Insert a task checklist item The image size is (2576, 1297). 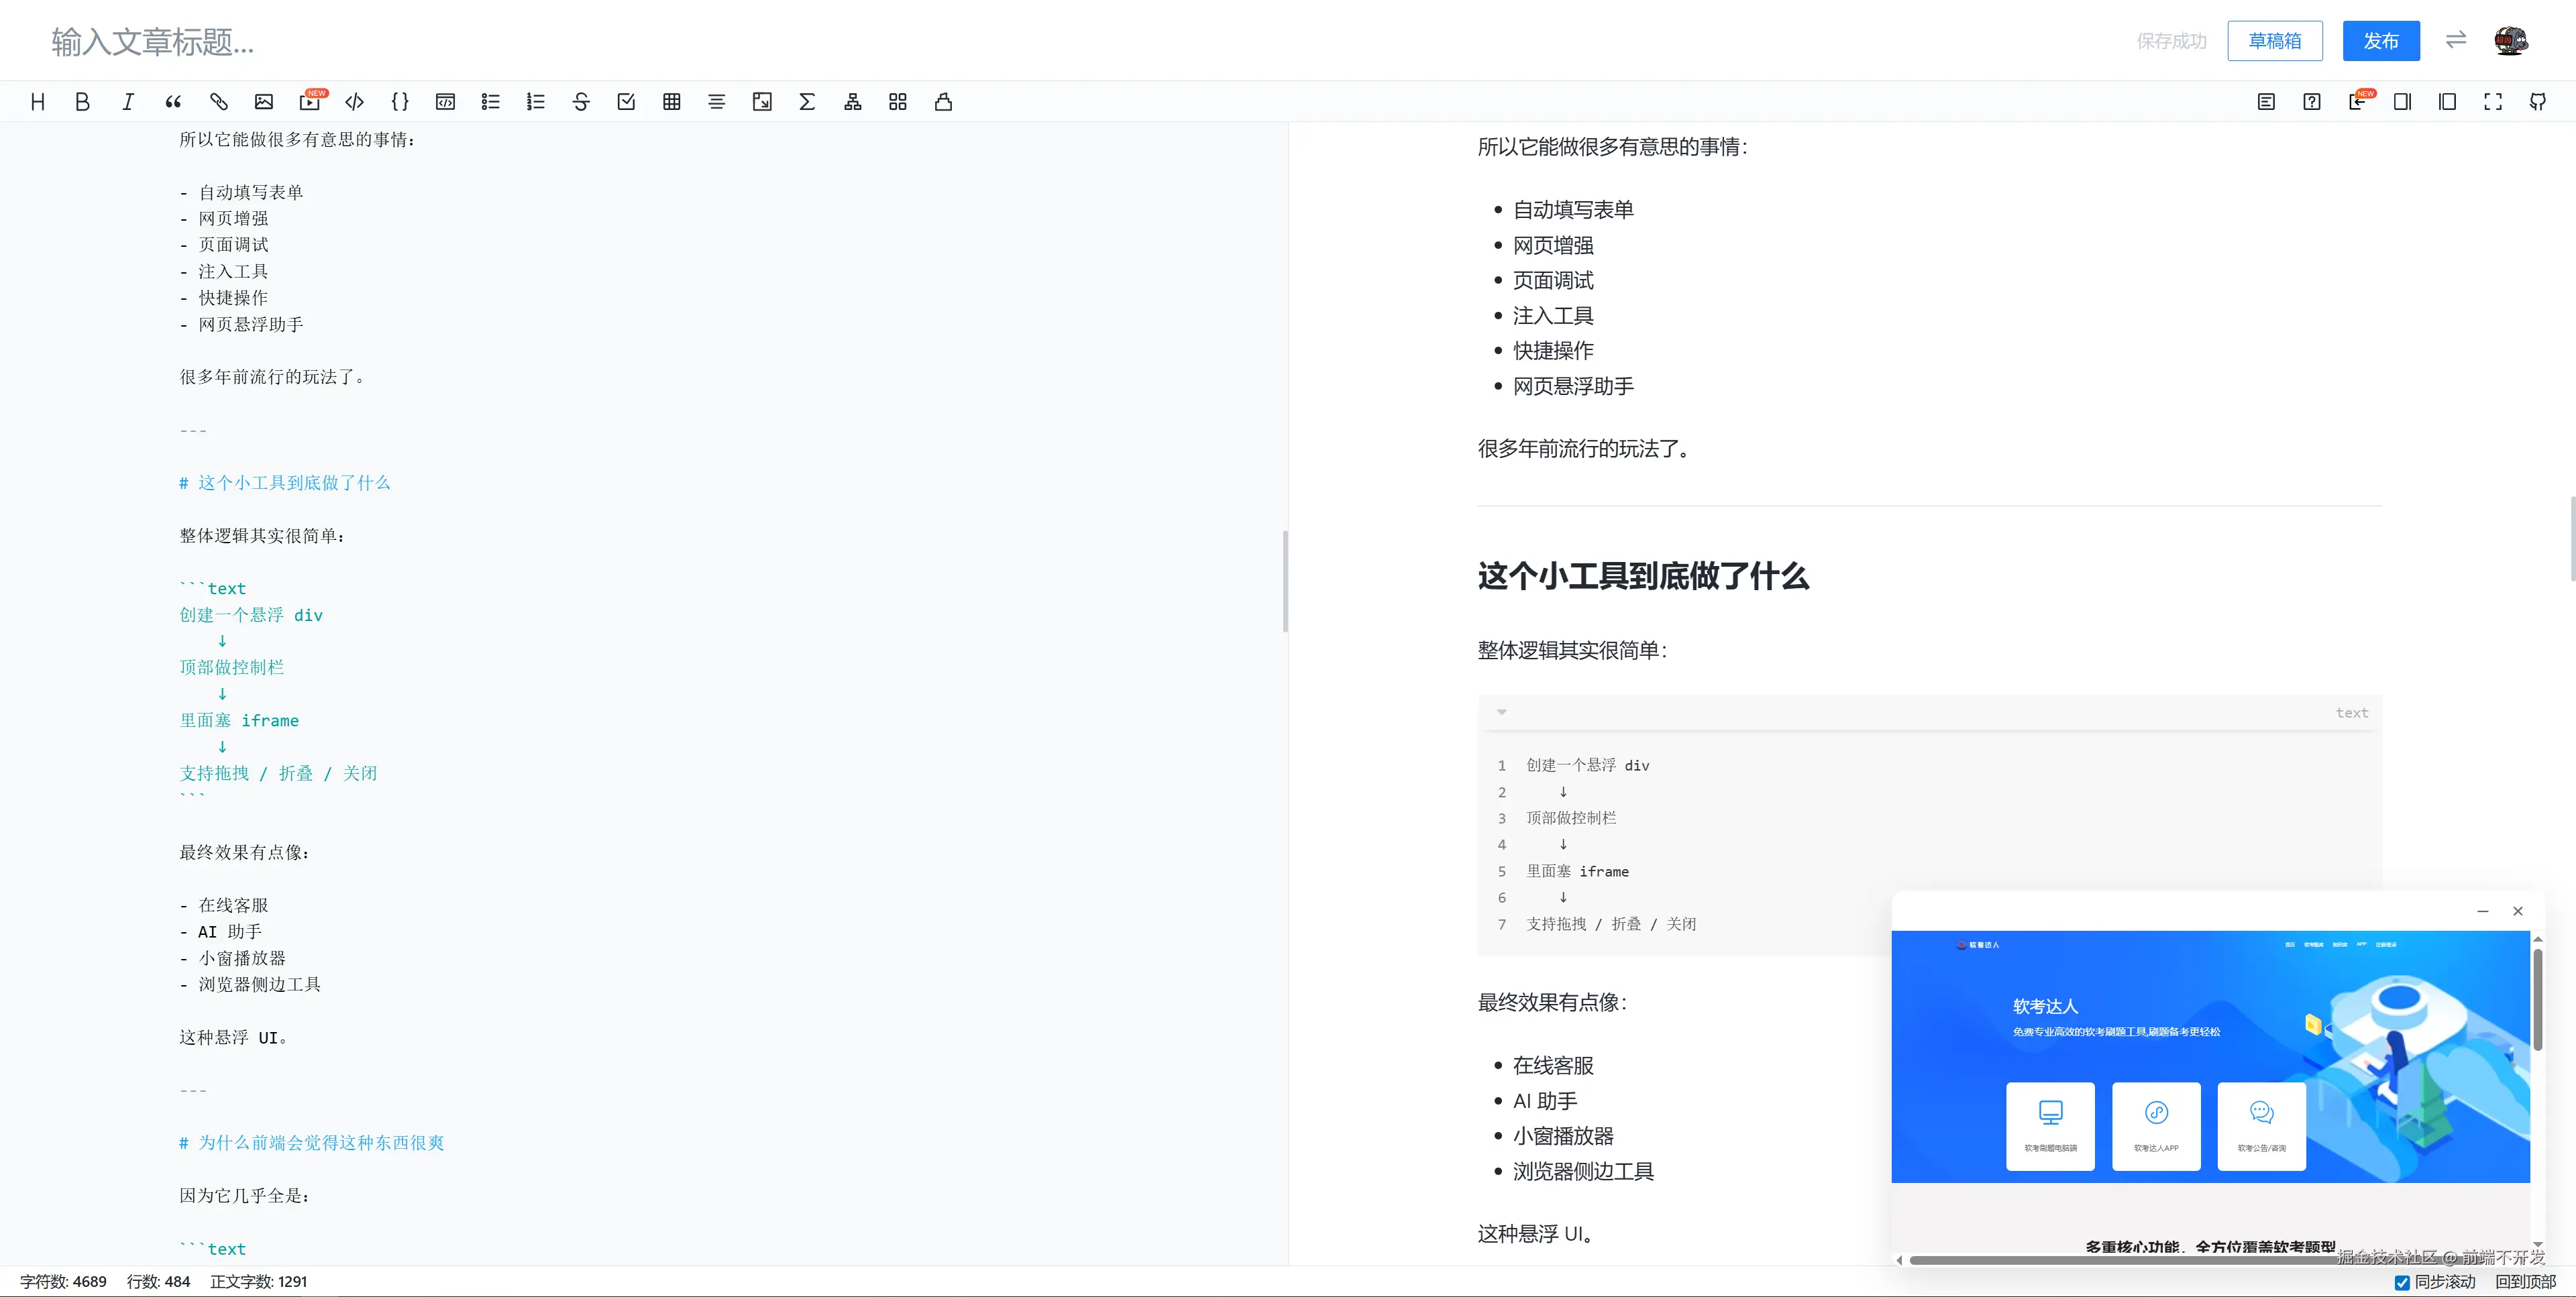coord(626,102)
